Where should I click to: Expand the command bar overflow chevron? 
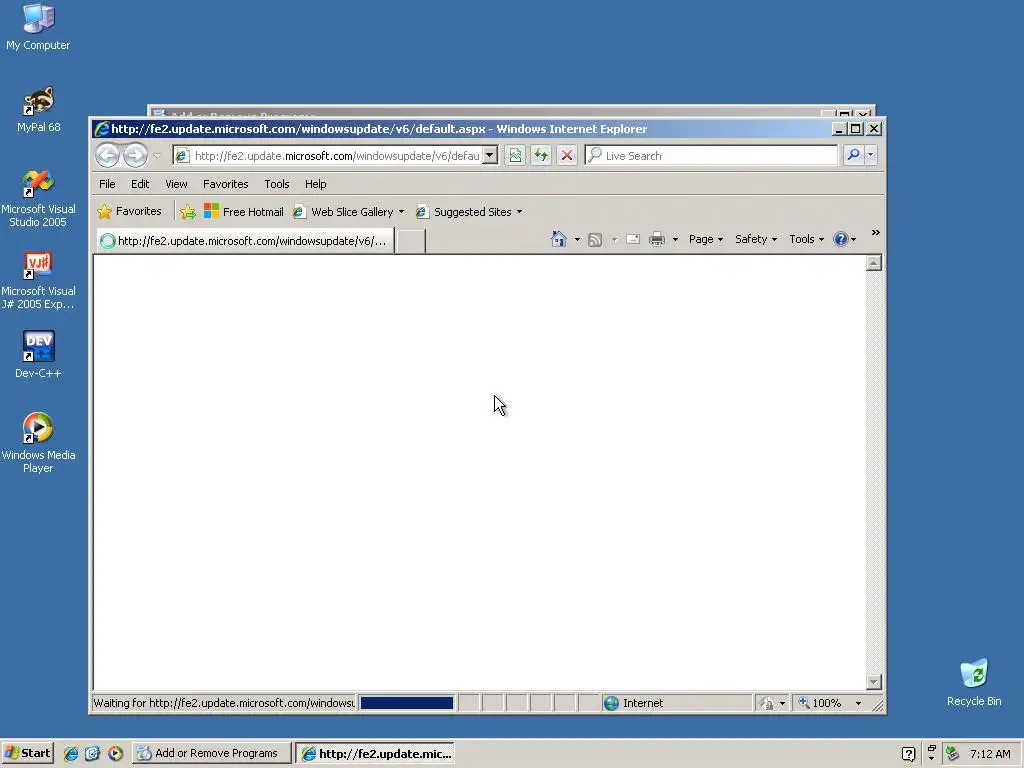pos(876,232)
